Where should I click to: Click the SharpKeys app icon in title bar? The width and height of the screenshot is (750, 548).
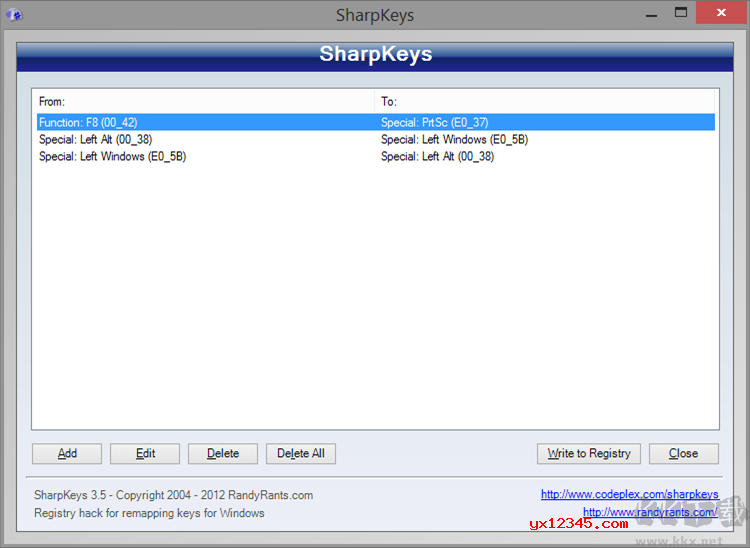click(x=14, y=14)
